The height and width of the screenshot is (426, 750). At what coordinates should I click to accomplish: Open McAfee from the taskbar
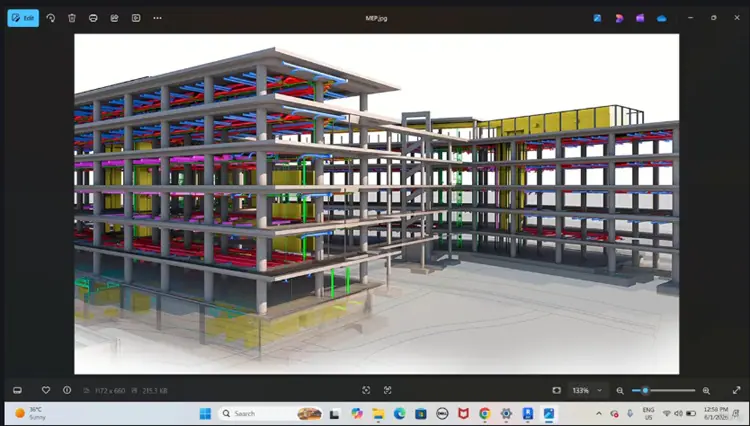tap(463, 414)
